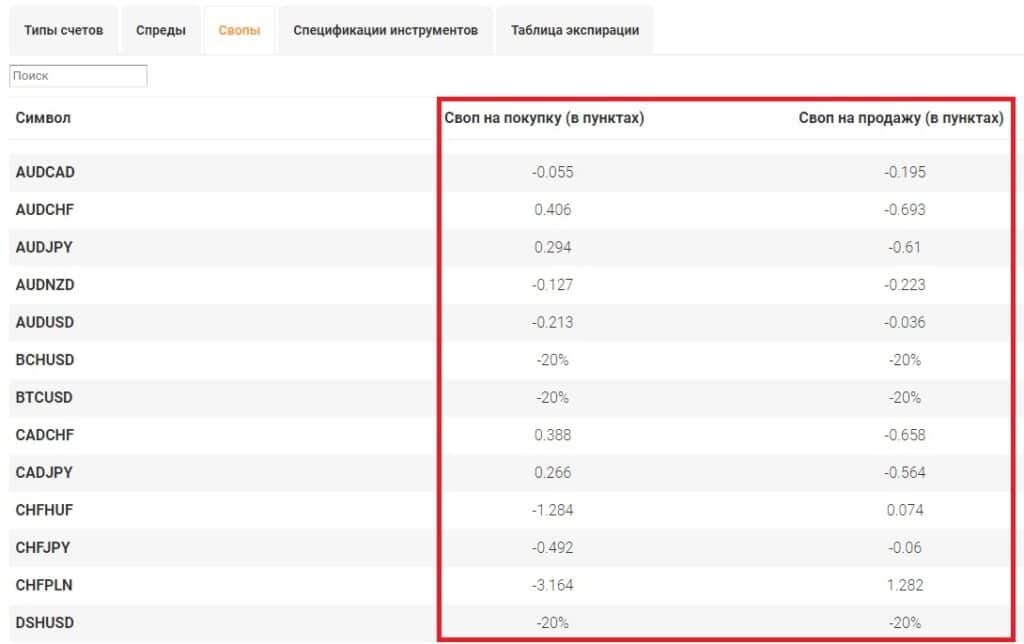1024x644 pixels.
Task: Choose the AUDNZD row label
Action: (45, 285)
